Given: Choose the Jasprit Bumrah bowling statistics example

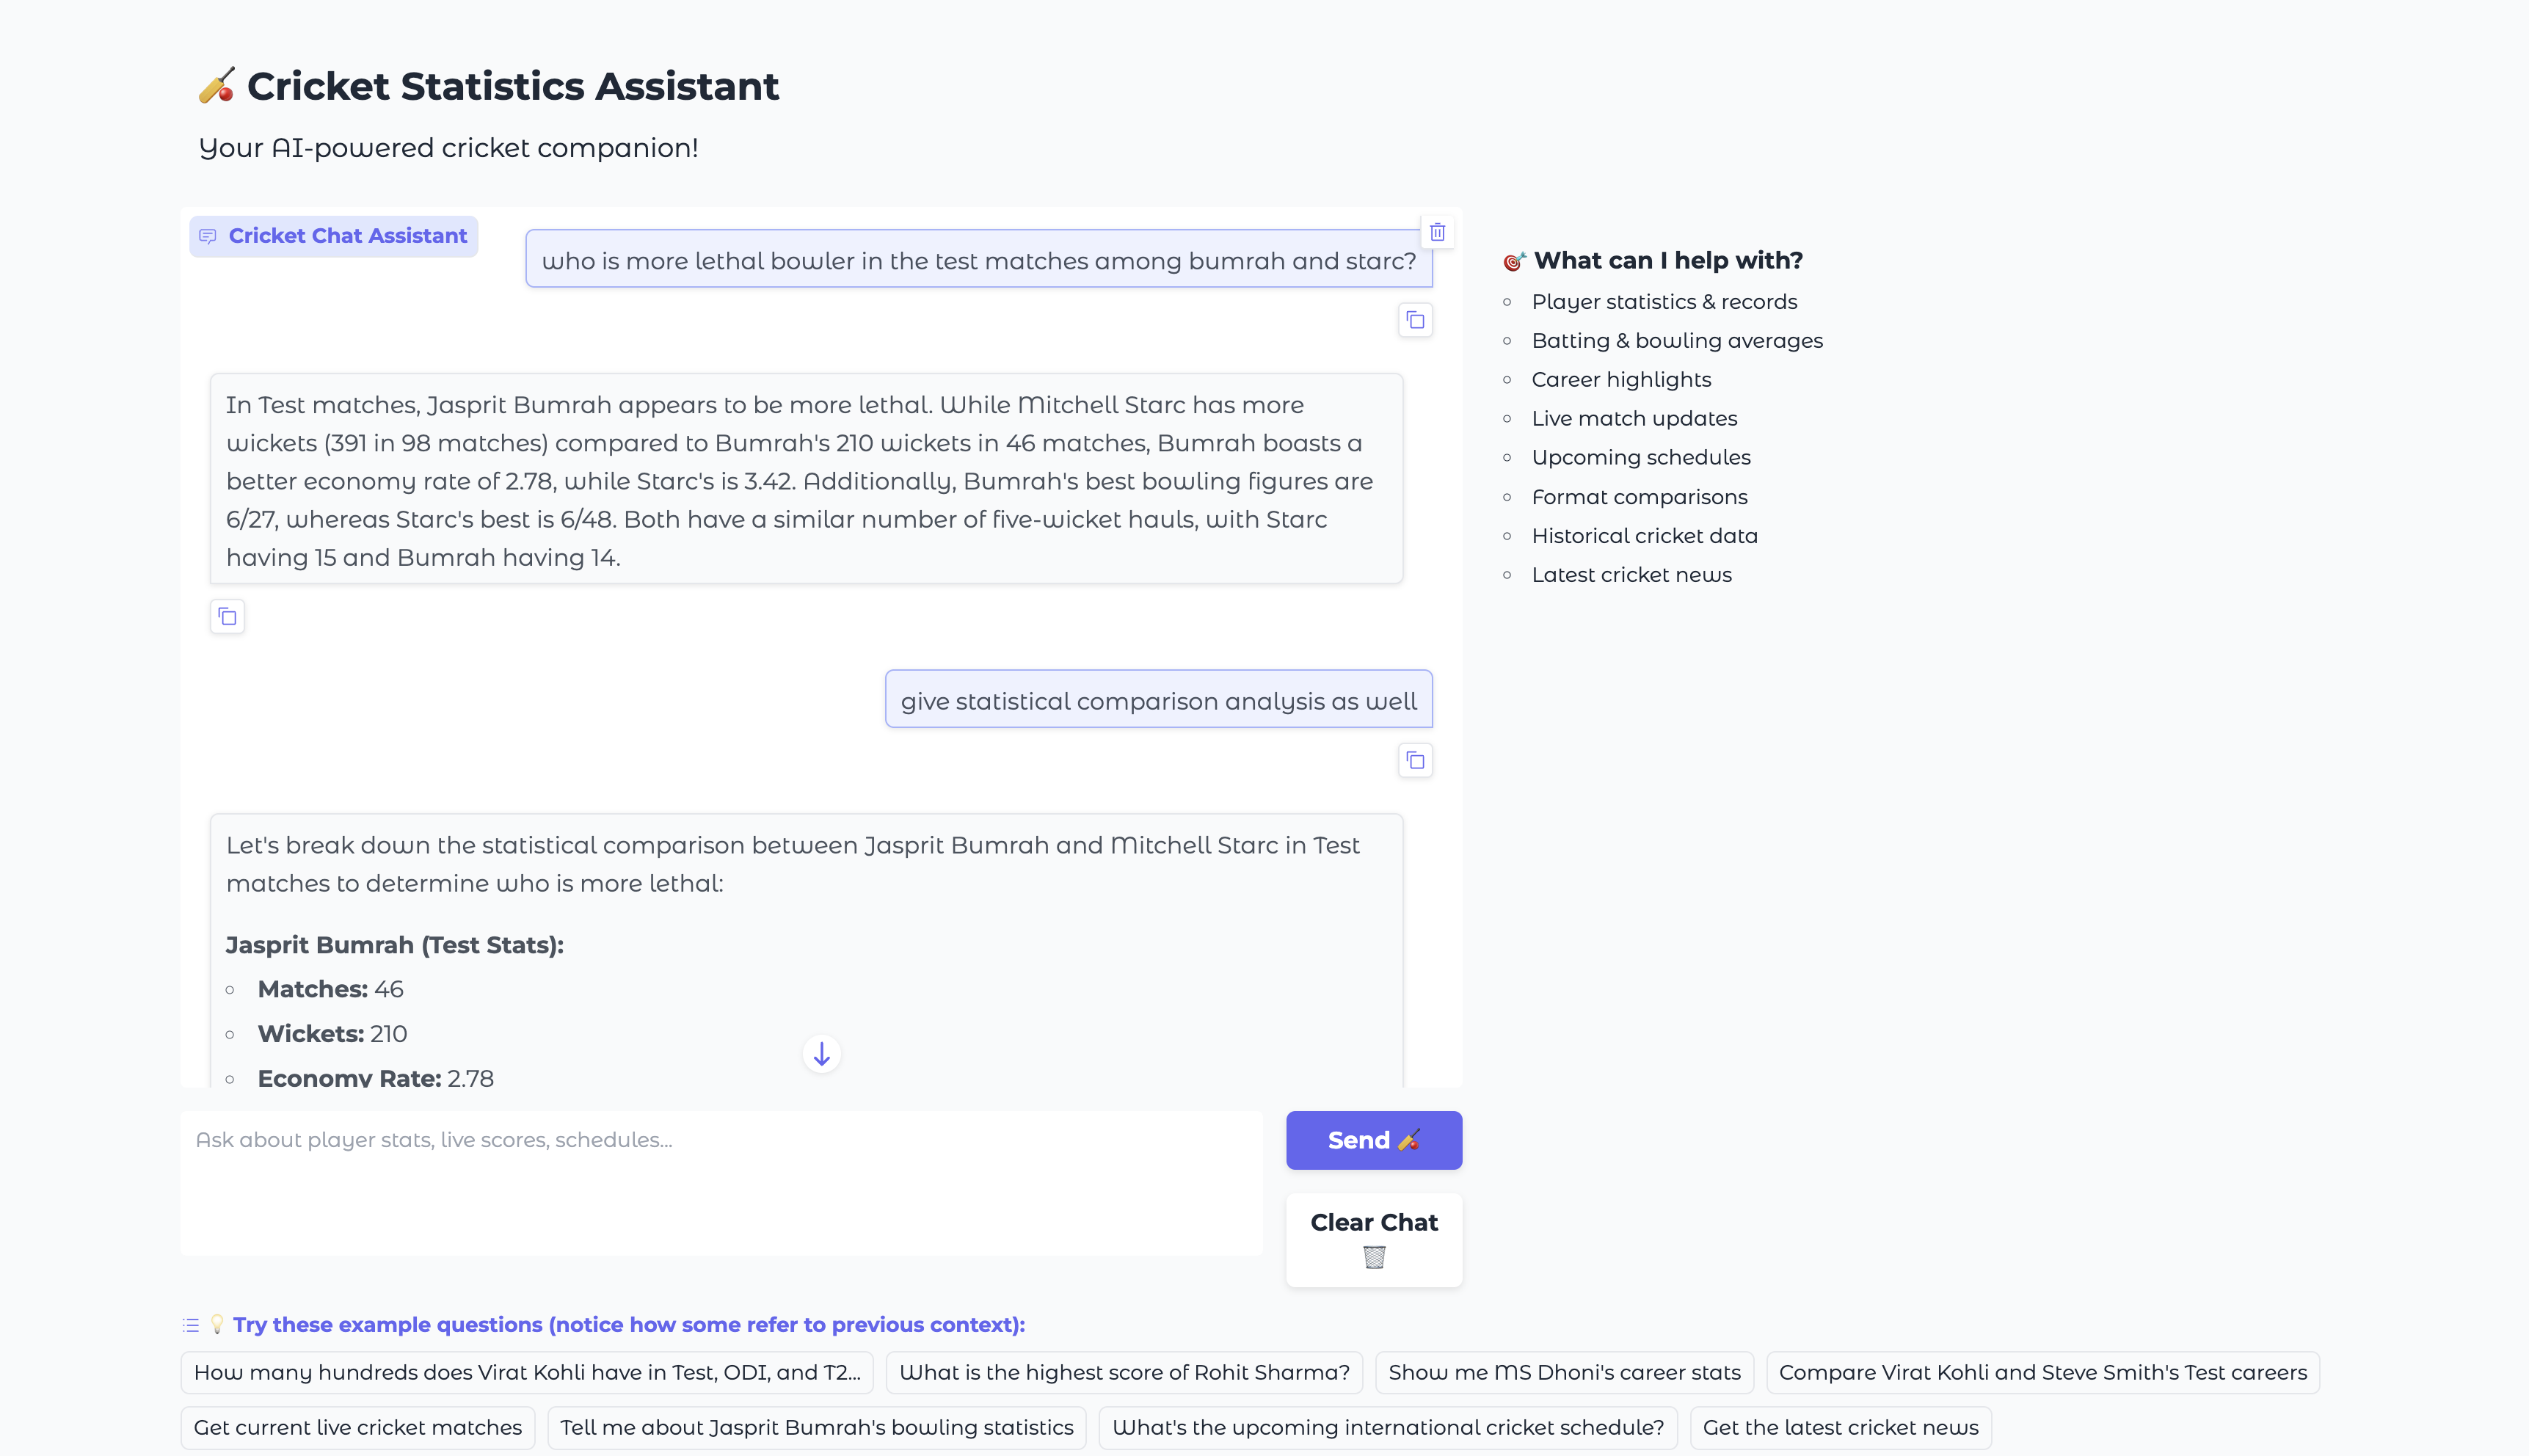Looking at the screenshot, I should point(816,1427).
